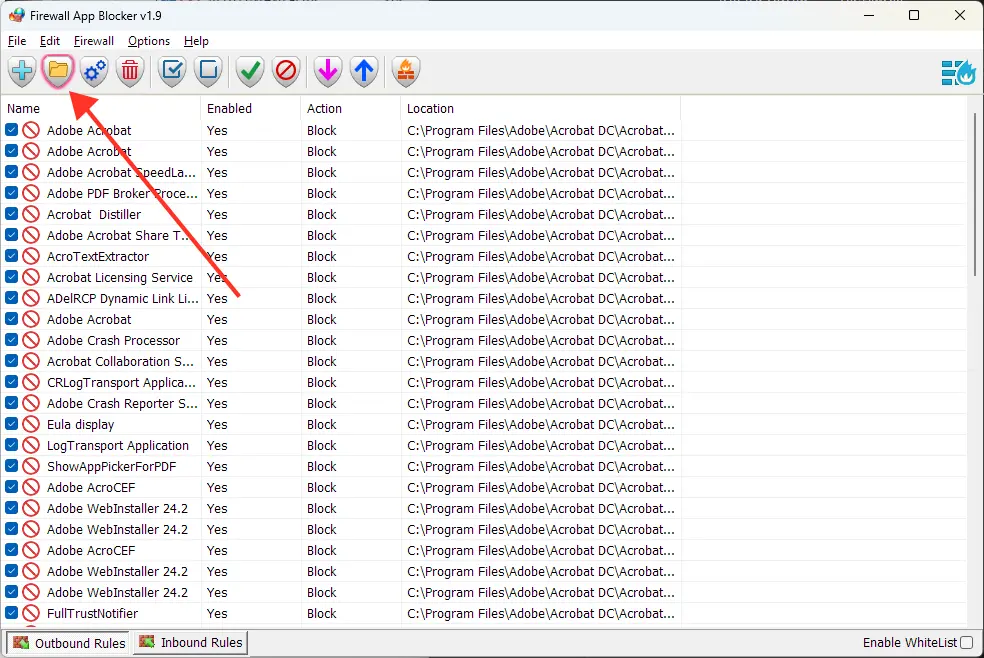Click the block icon beside LogTransport Application
Screen dimensions: 984x658
pos(31,445)
